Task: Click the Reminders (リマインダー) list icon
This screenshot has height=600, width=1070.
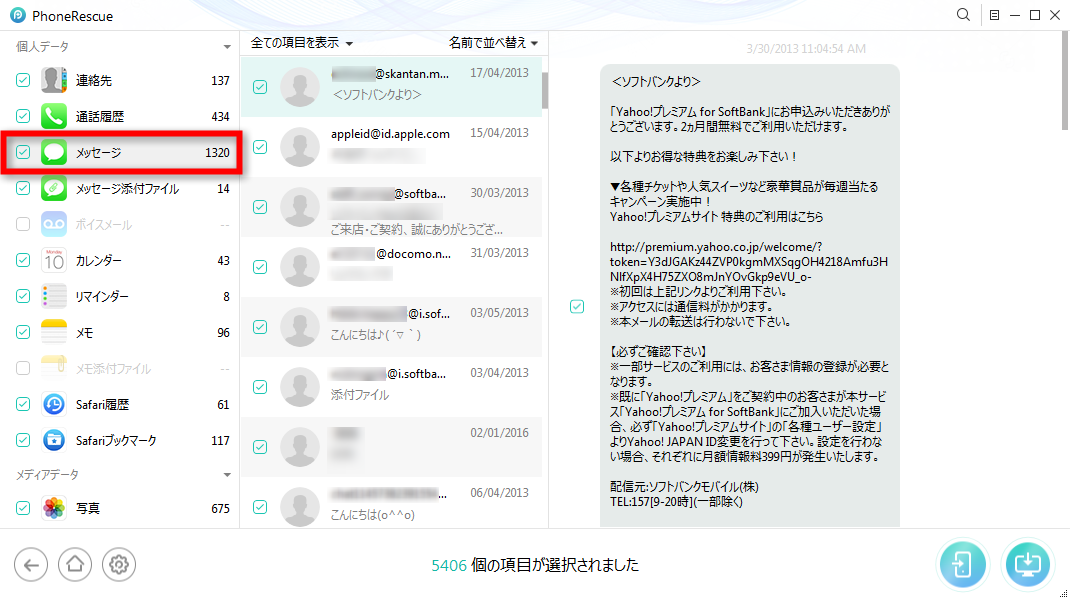Action: 54,296
